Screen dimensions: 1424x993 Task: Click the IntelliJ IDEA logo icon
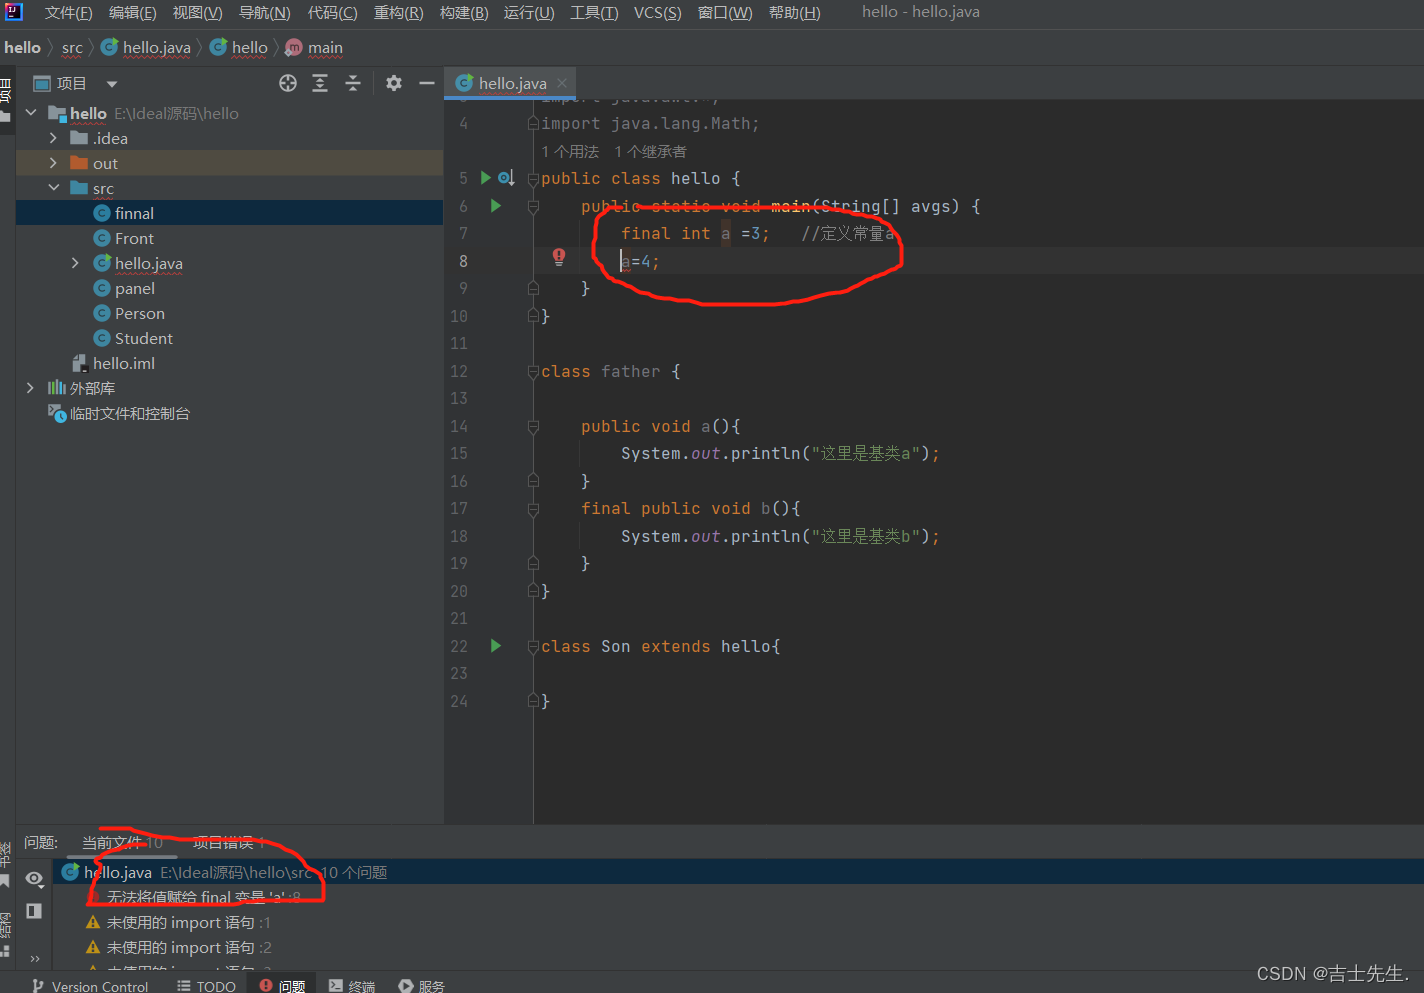pyautogui.click(x=14, y=12)
